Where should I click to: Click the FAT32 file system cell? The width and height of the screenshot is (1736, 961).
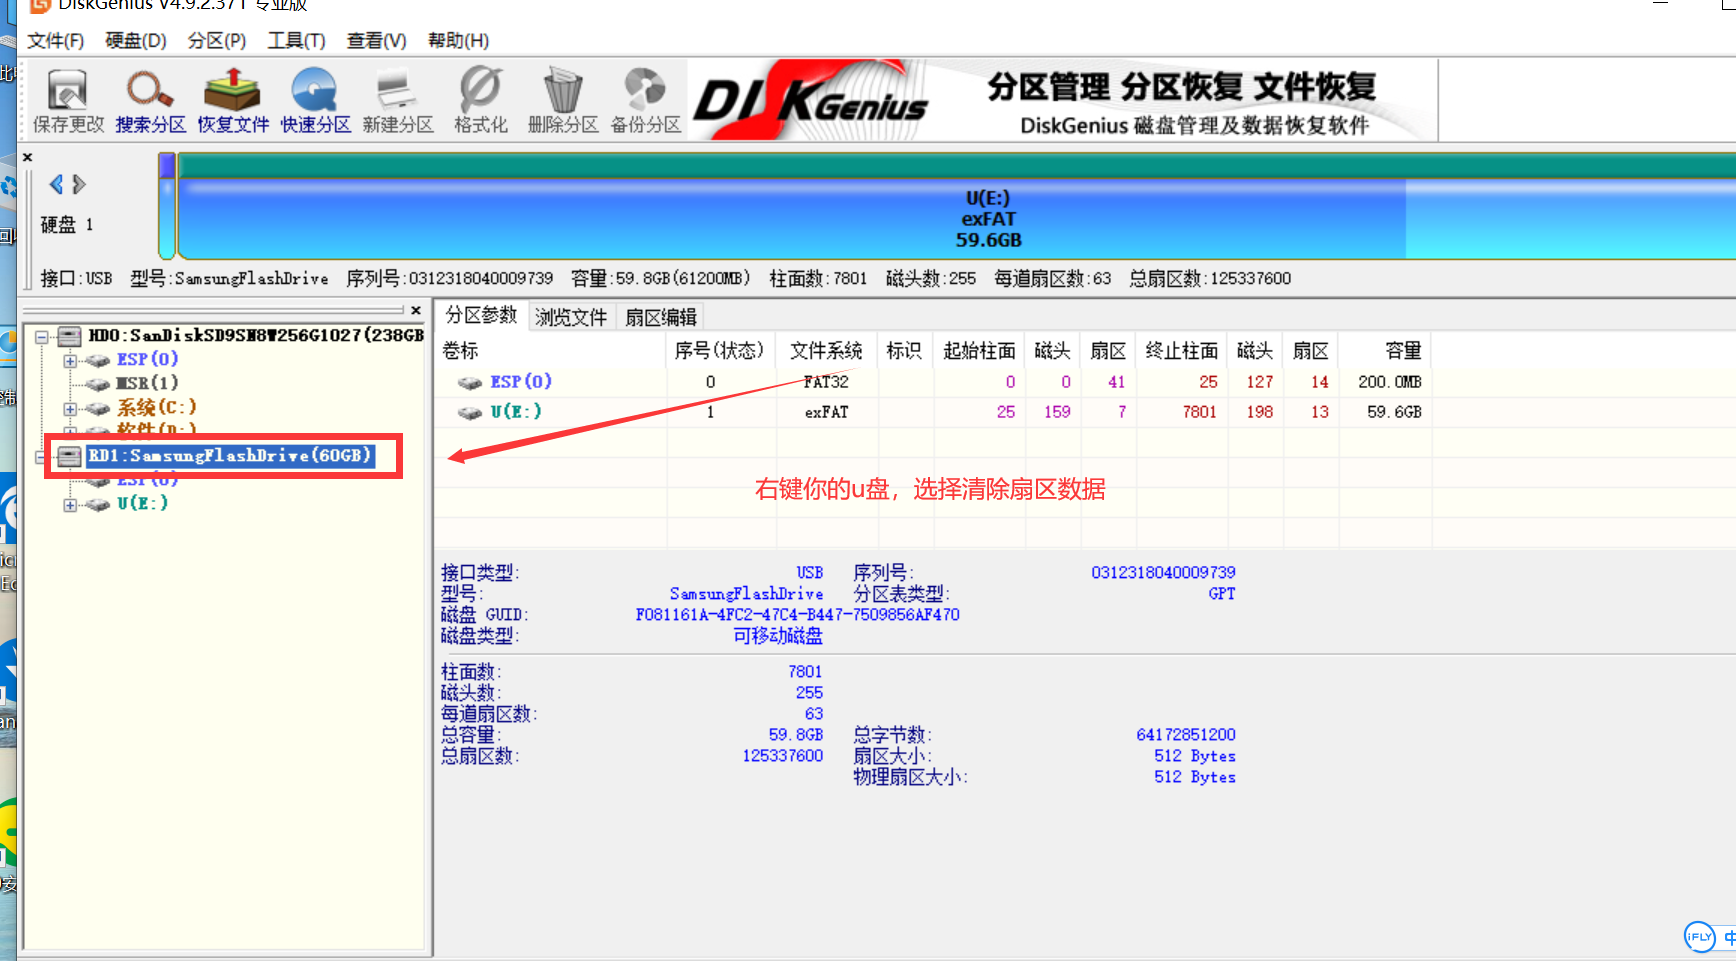coord(826,382)
